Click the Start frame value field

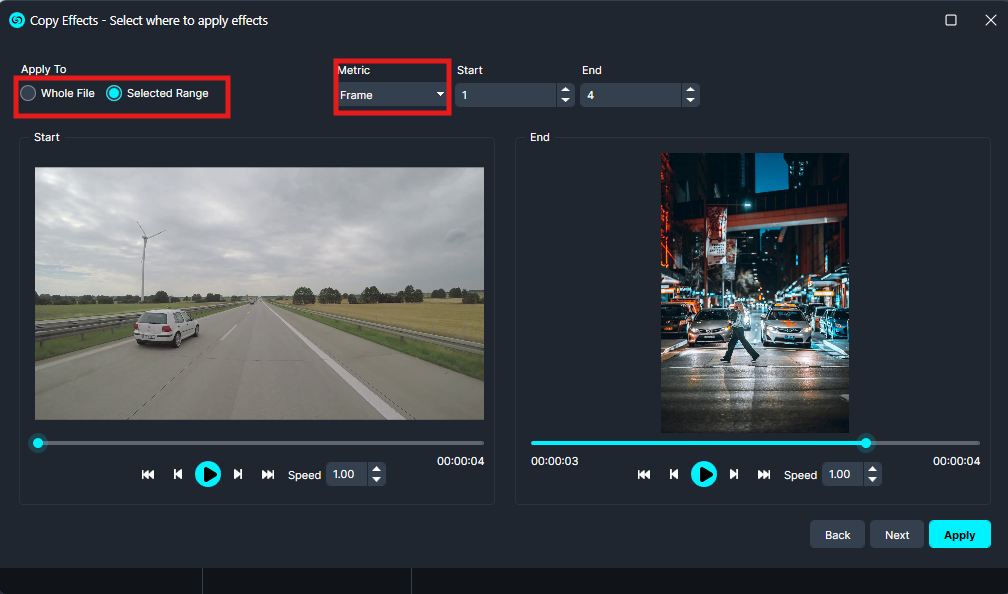coord(506,95)
